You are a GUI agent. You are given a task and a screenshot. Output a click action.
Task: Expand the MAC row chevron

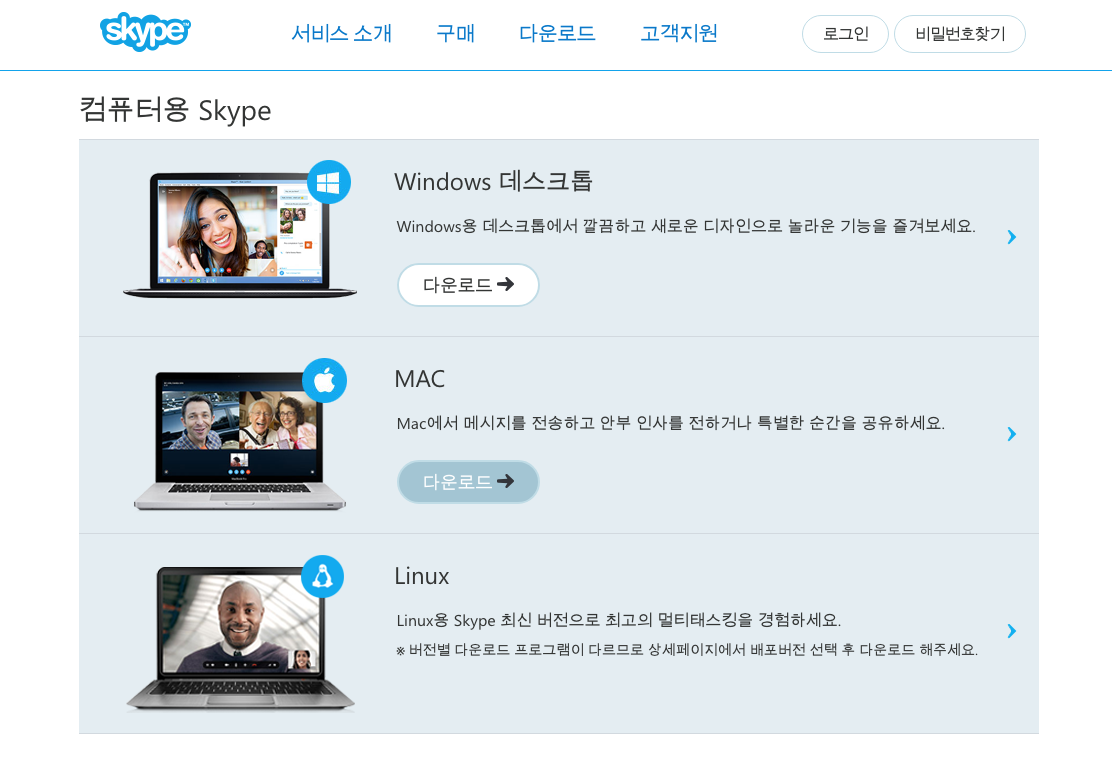click(x=1012, y=434)
